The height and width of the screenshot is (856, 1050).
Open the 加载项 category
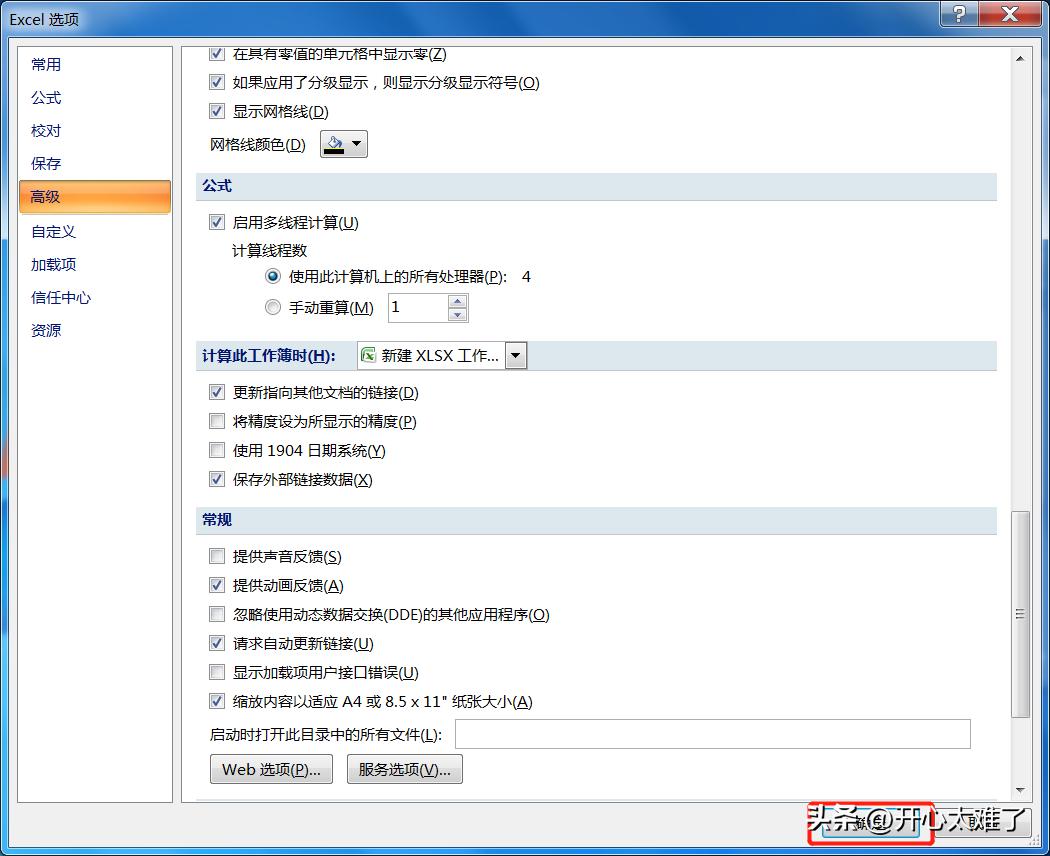[54, 265]
